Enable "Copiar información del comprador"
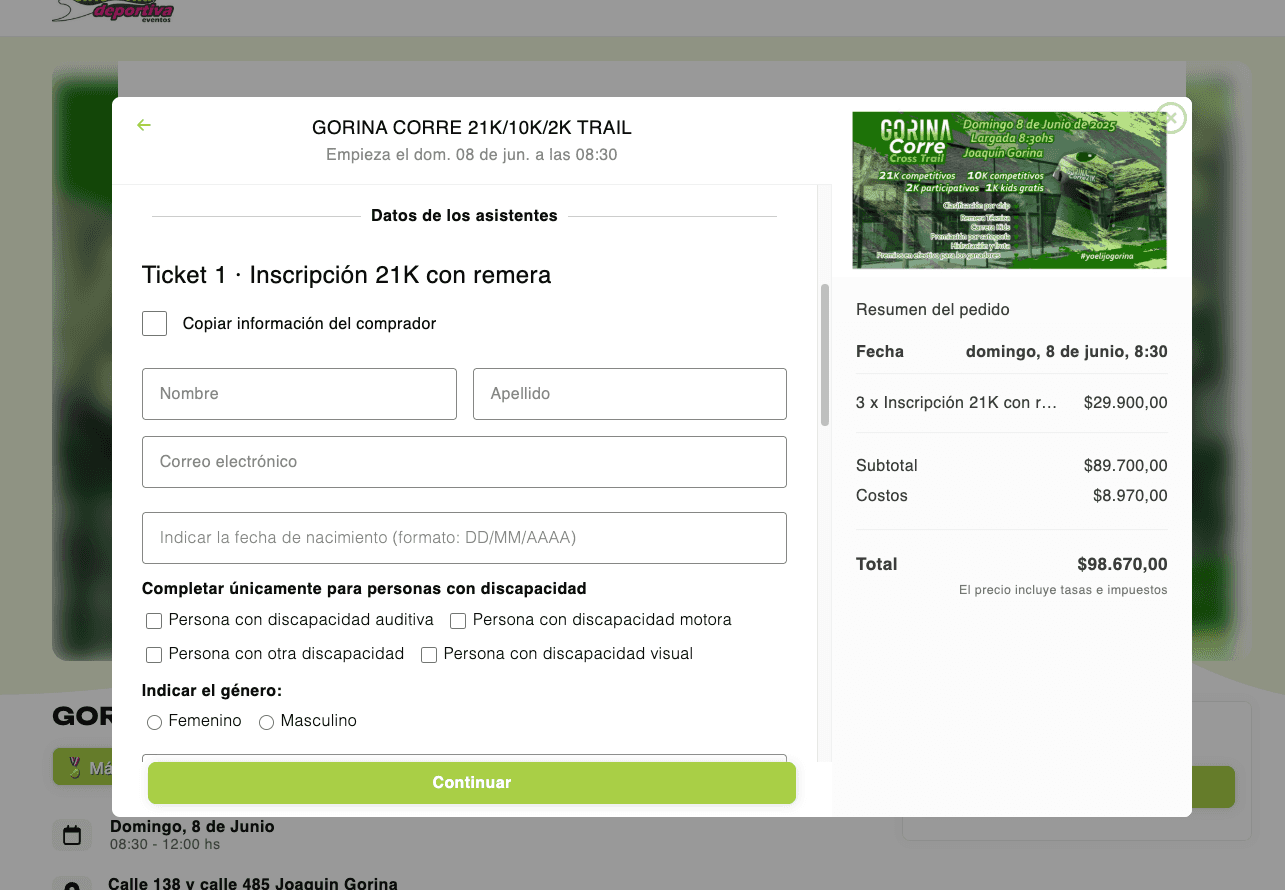 pyautogui.click(x=154, y=323)
